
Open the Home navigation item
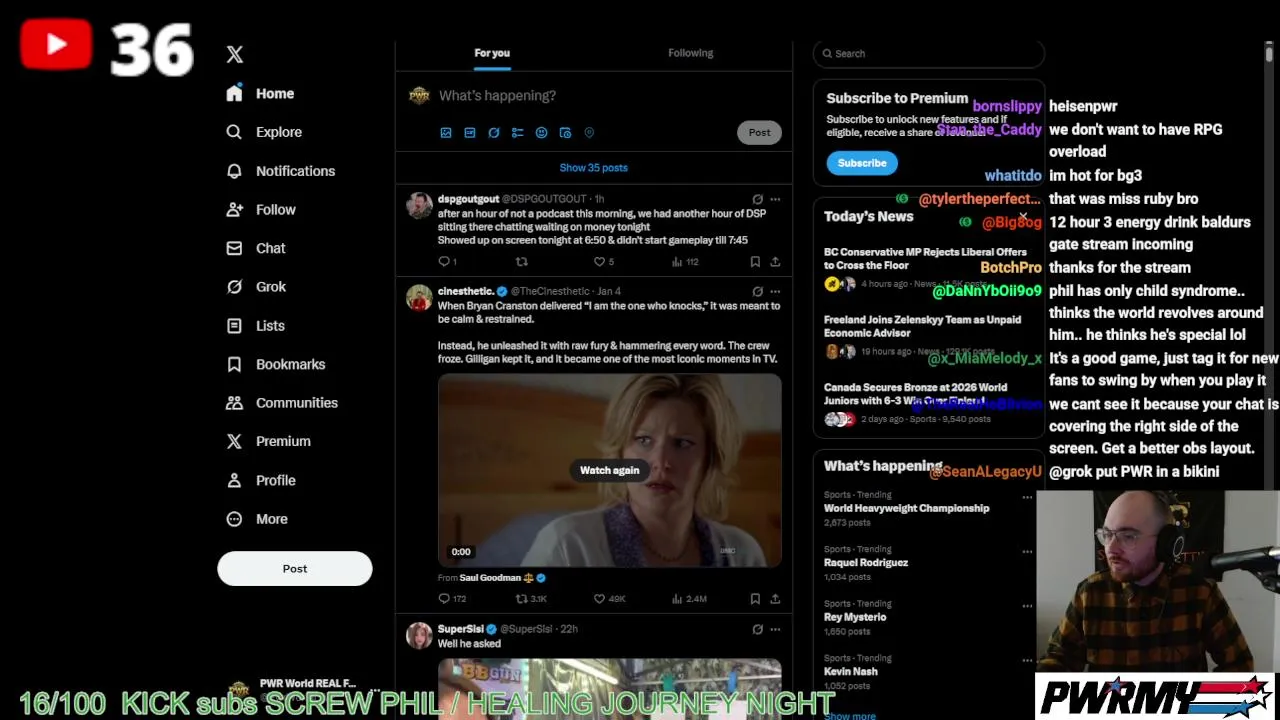pos(260,93)
